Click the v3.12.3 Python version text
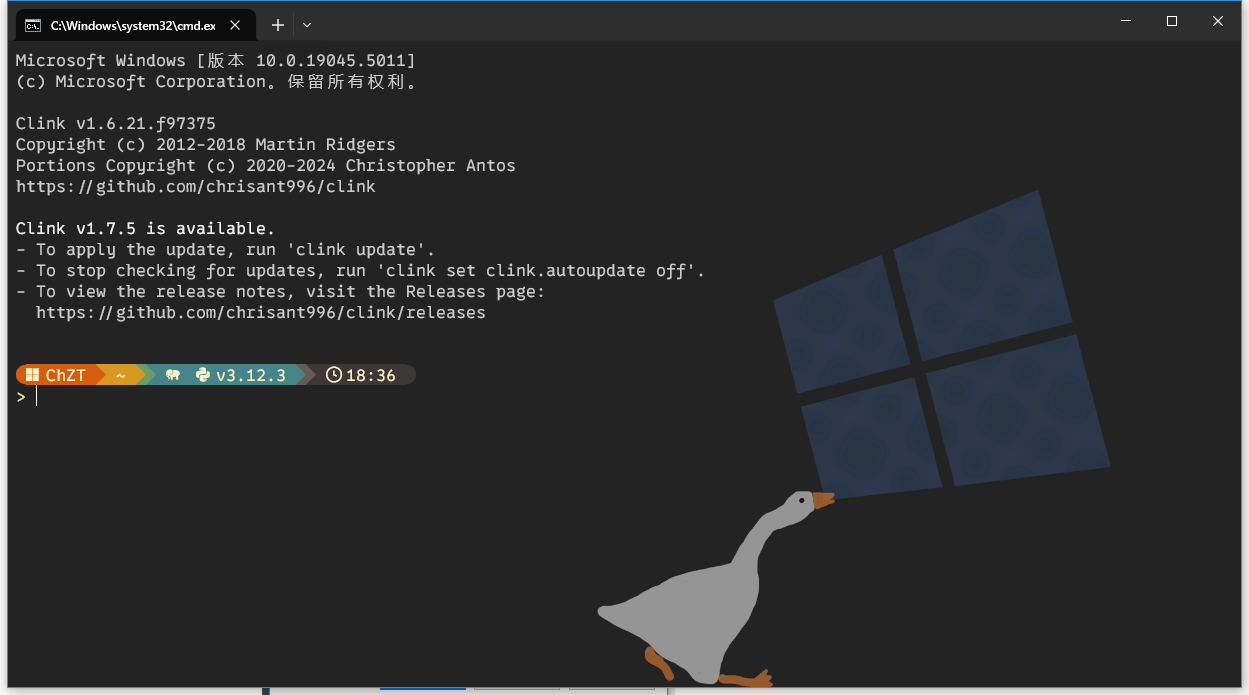The width and height of the screenshot is (1249, 695). pyautogui.click(x=251, y=375)
